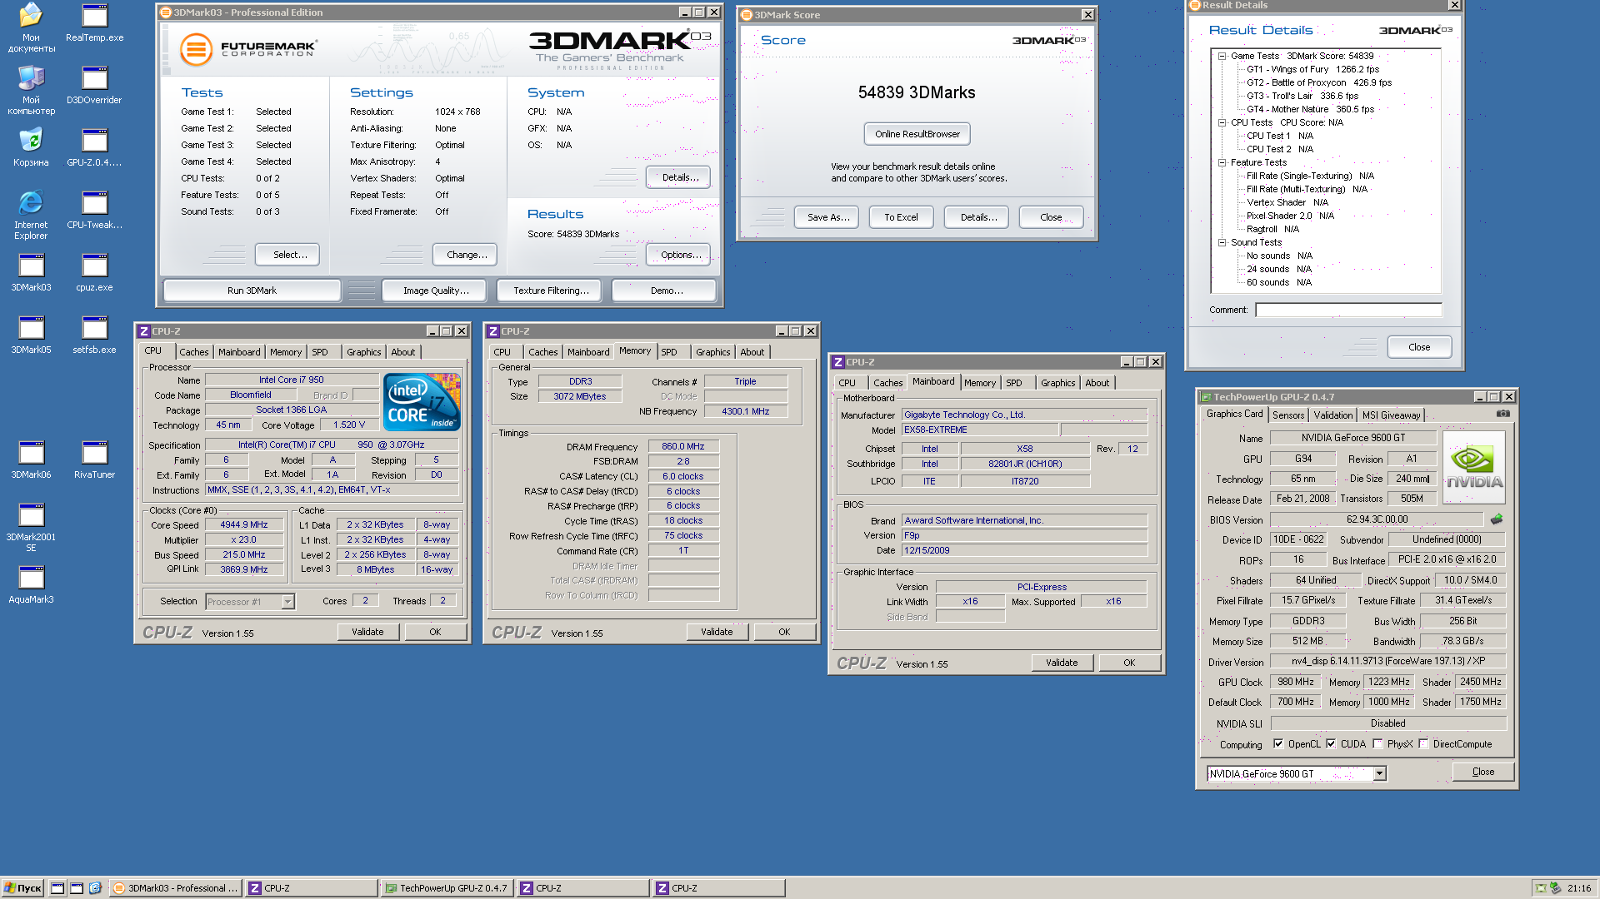Open the Processor #1 selection dropdown
Viewport: 1600px width, 899px height.
click(288, 601)
